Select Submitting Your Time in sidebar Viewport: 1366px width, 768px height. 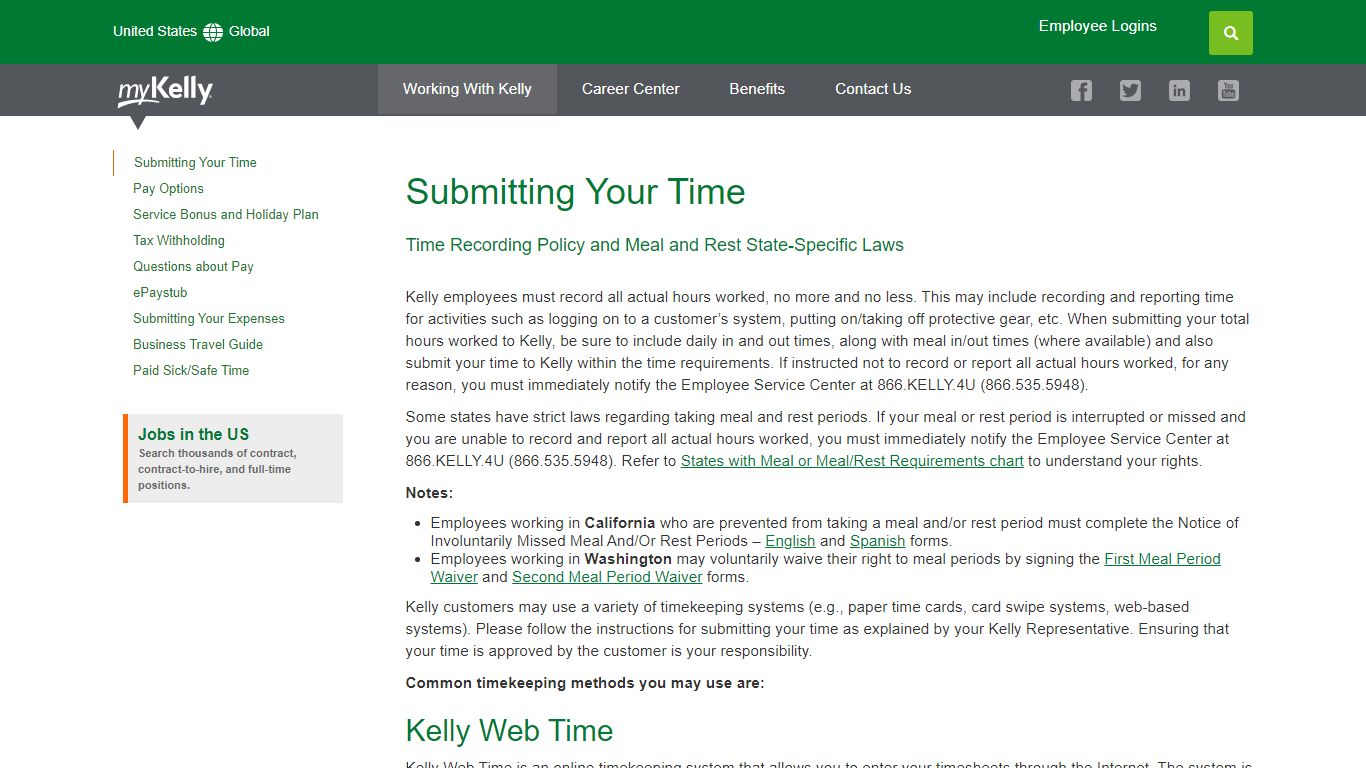(x=195, y=162)
